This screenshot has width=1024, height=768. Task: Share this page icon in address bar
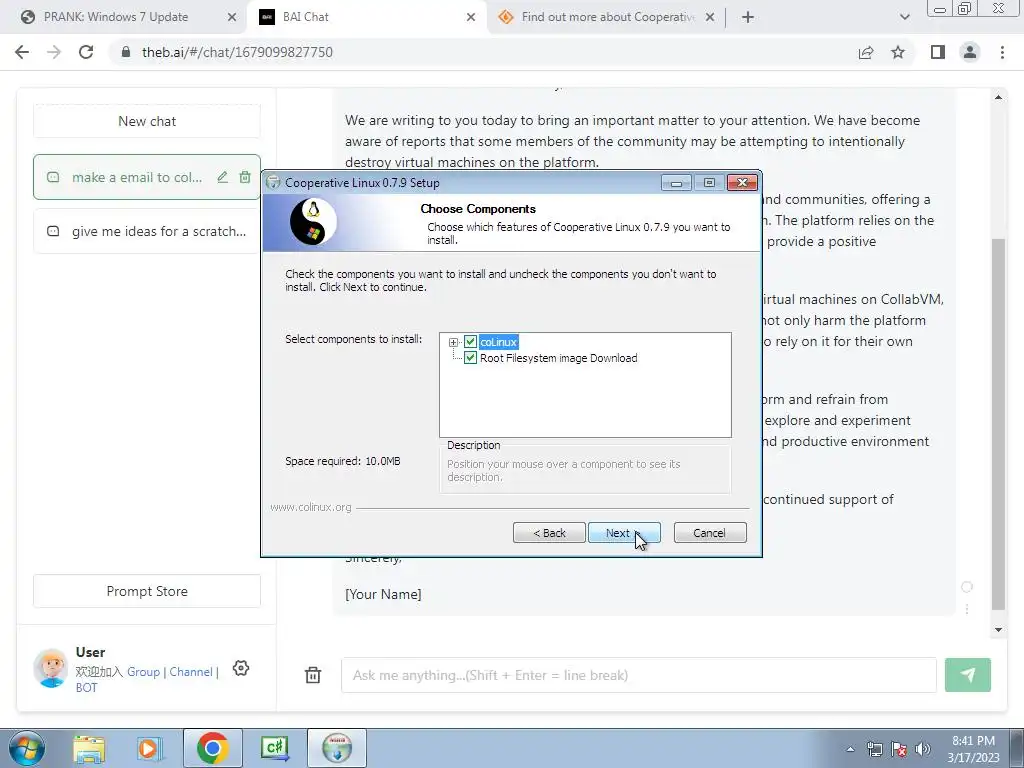(866, 52)
